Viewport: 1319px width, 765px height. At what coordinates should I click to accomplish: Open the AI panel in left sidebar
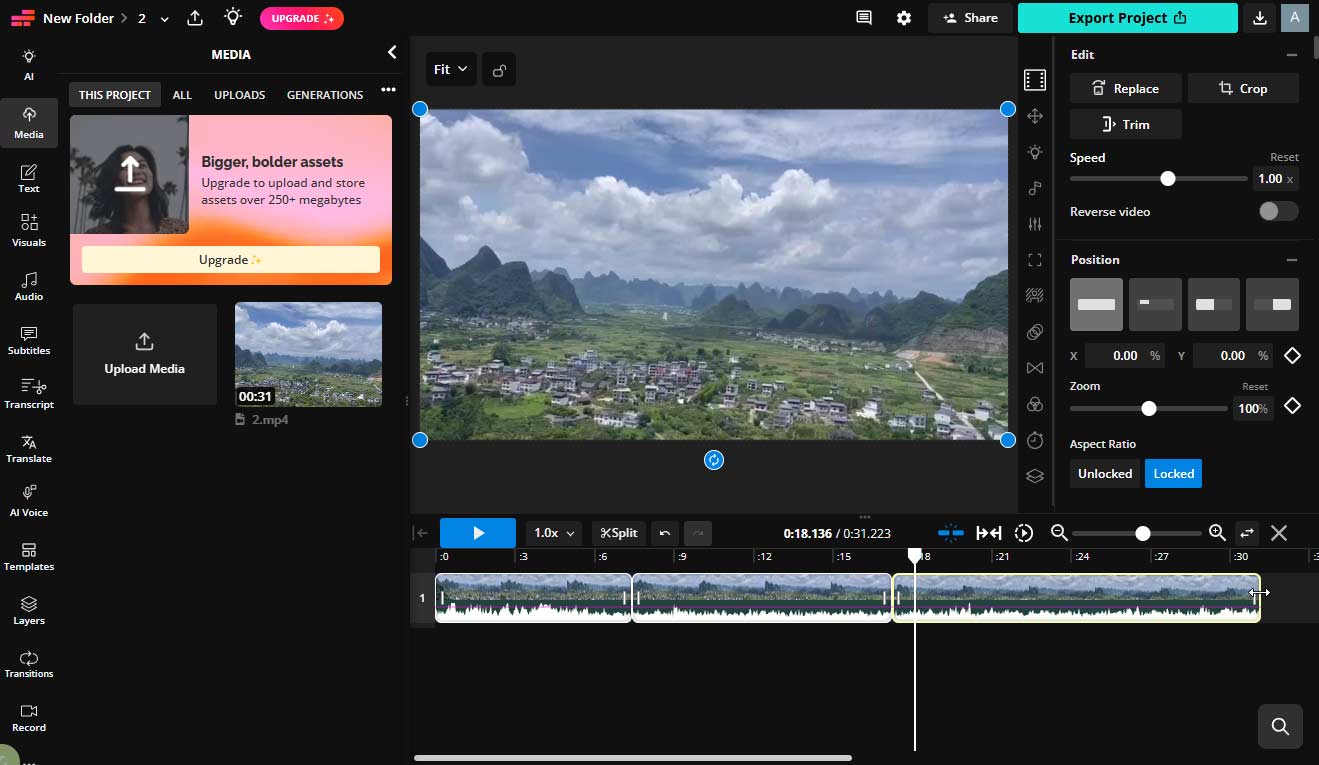coord(29,62)
